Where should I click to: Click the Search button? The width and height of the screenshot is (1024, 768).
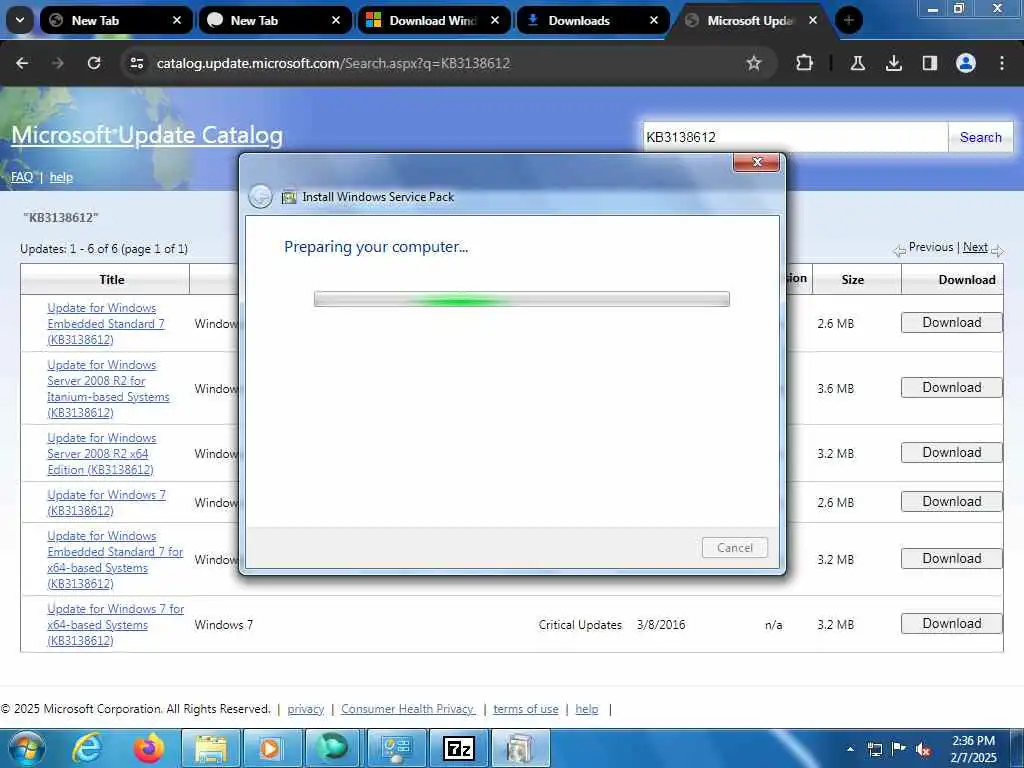point(980,137)
